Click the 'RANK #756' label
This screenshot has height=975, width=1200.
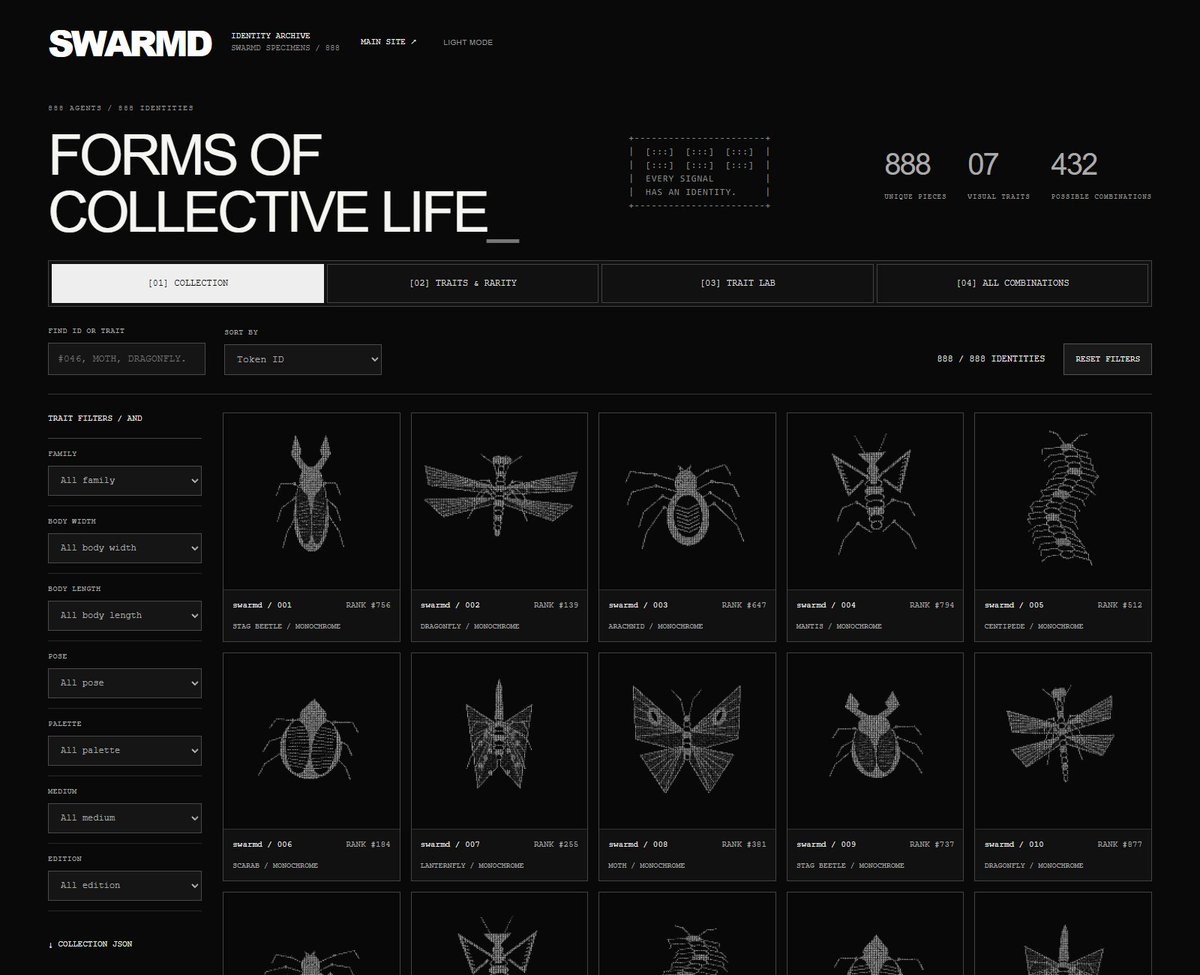pos(368,605)
